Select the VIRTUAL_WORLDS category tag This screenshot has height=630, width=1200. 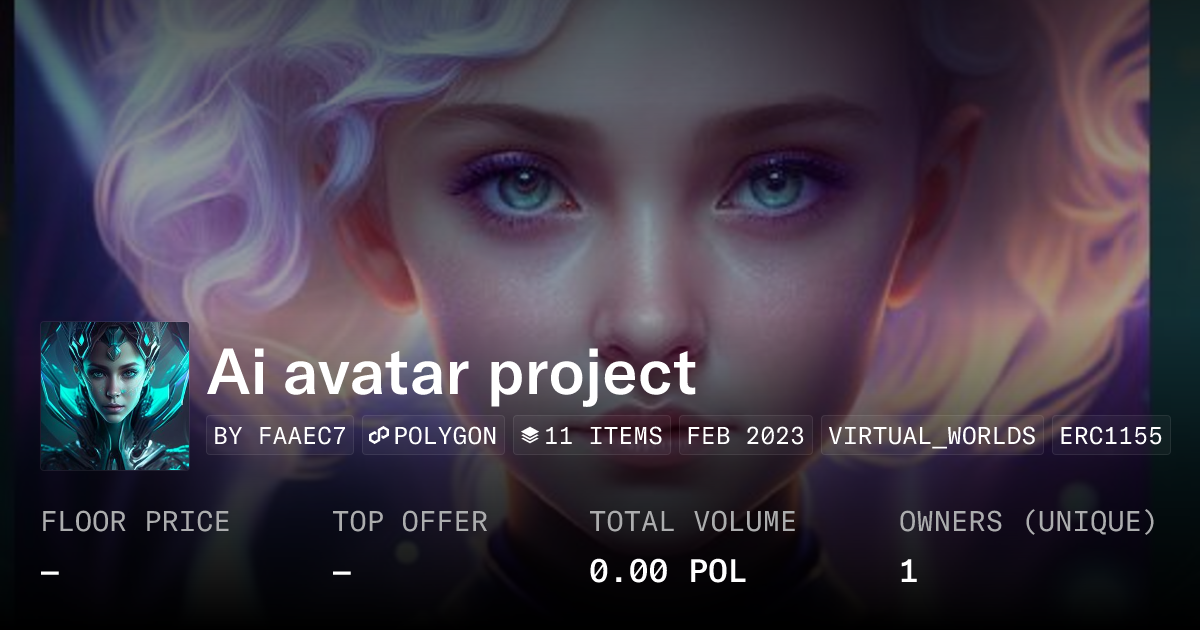tap(932, 436)
